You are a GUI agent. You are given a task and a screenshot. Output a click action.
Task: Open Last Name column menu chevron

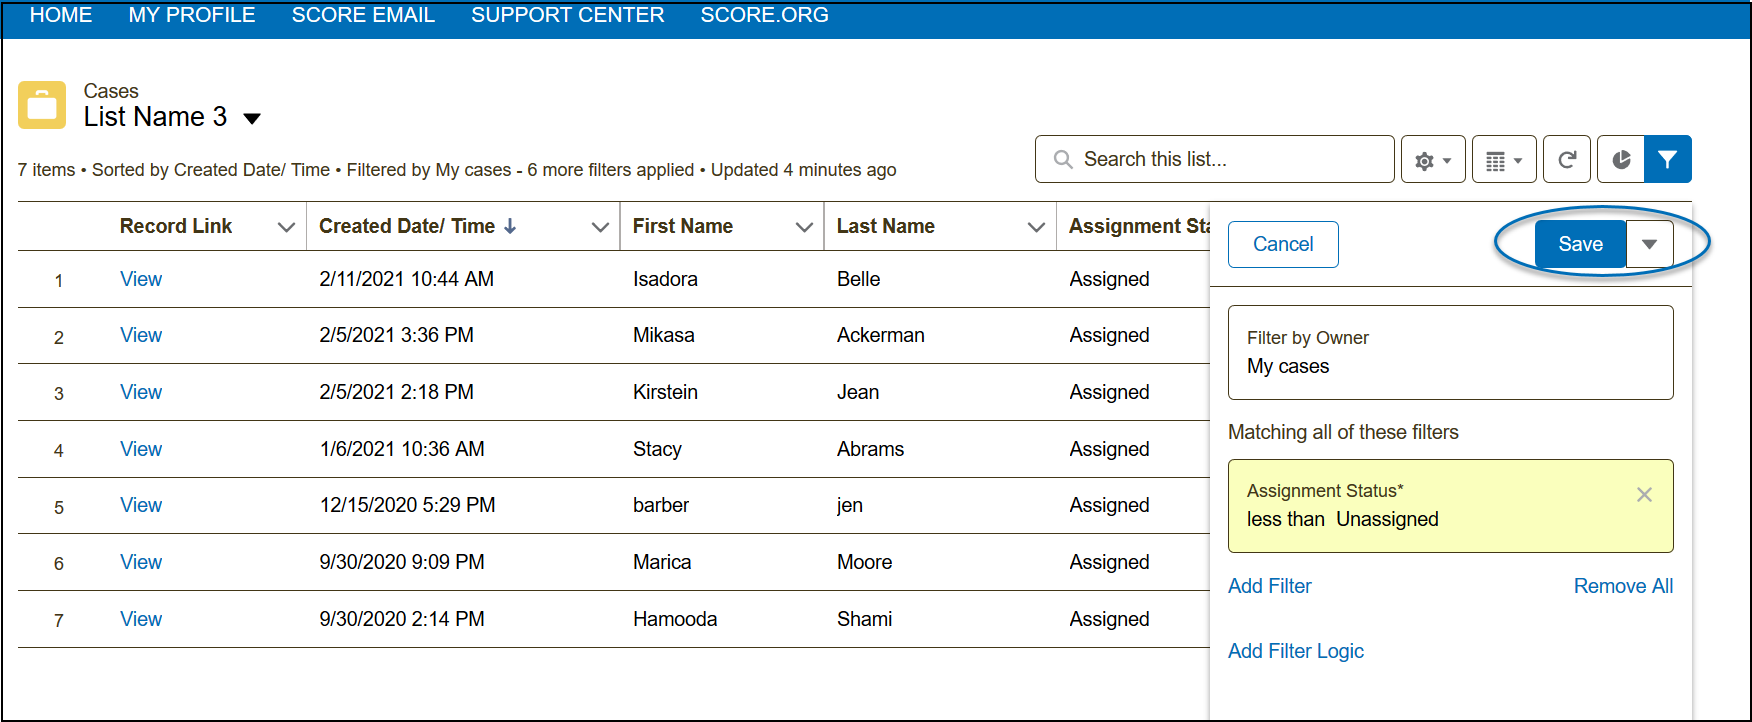tap(1036, 228)
